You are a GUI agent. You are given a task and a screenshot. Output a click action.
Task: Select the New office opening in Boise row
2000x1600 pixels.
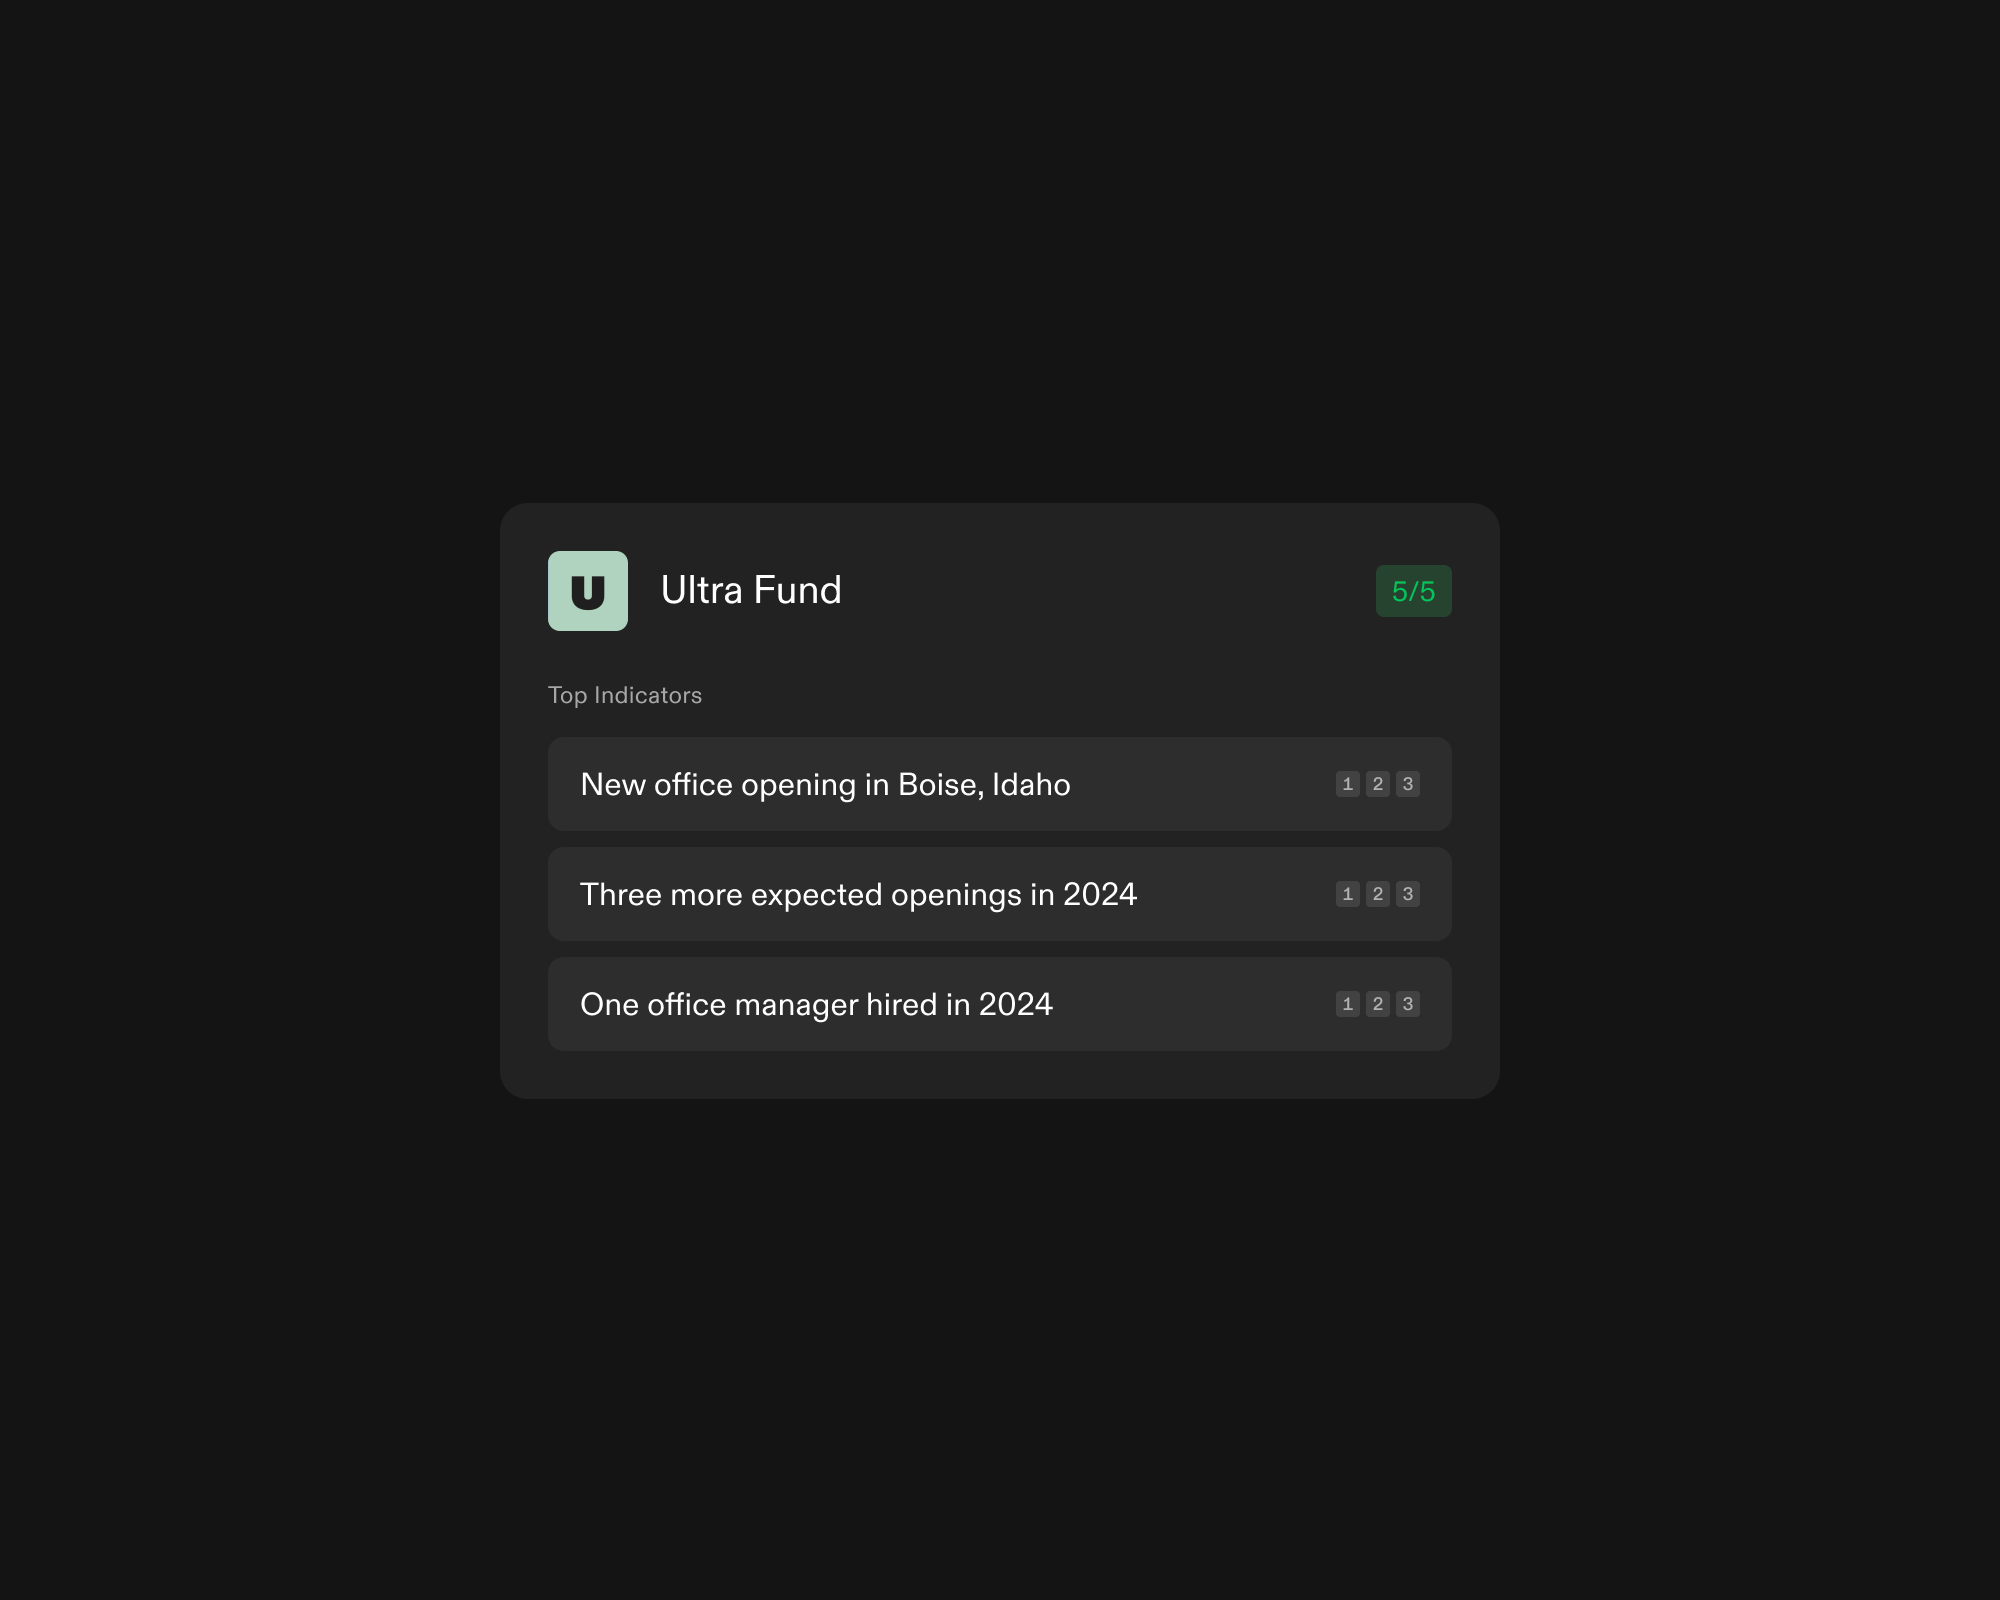1200,784
